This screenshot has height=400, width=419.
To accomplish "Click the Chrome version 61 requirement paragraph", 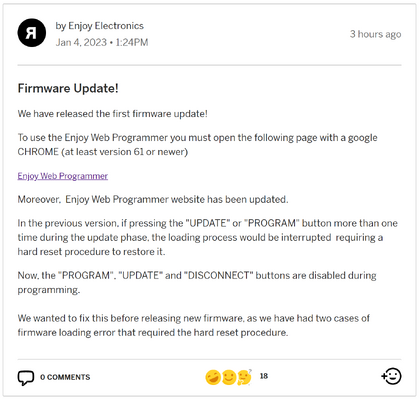I will [197, 145].
